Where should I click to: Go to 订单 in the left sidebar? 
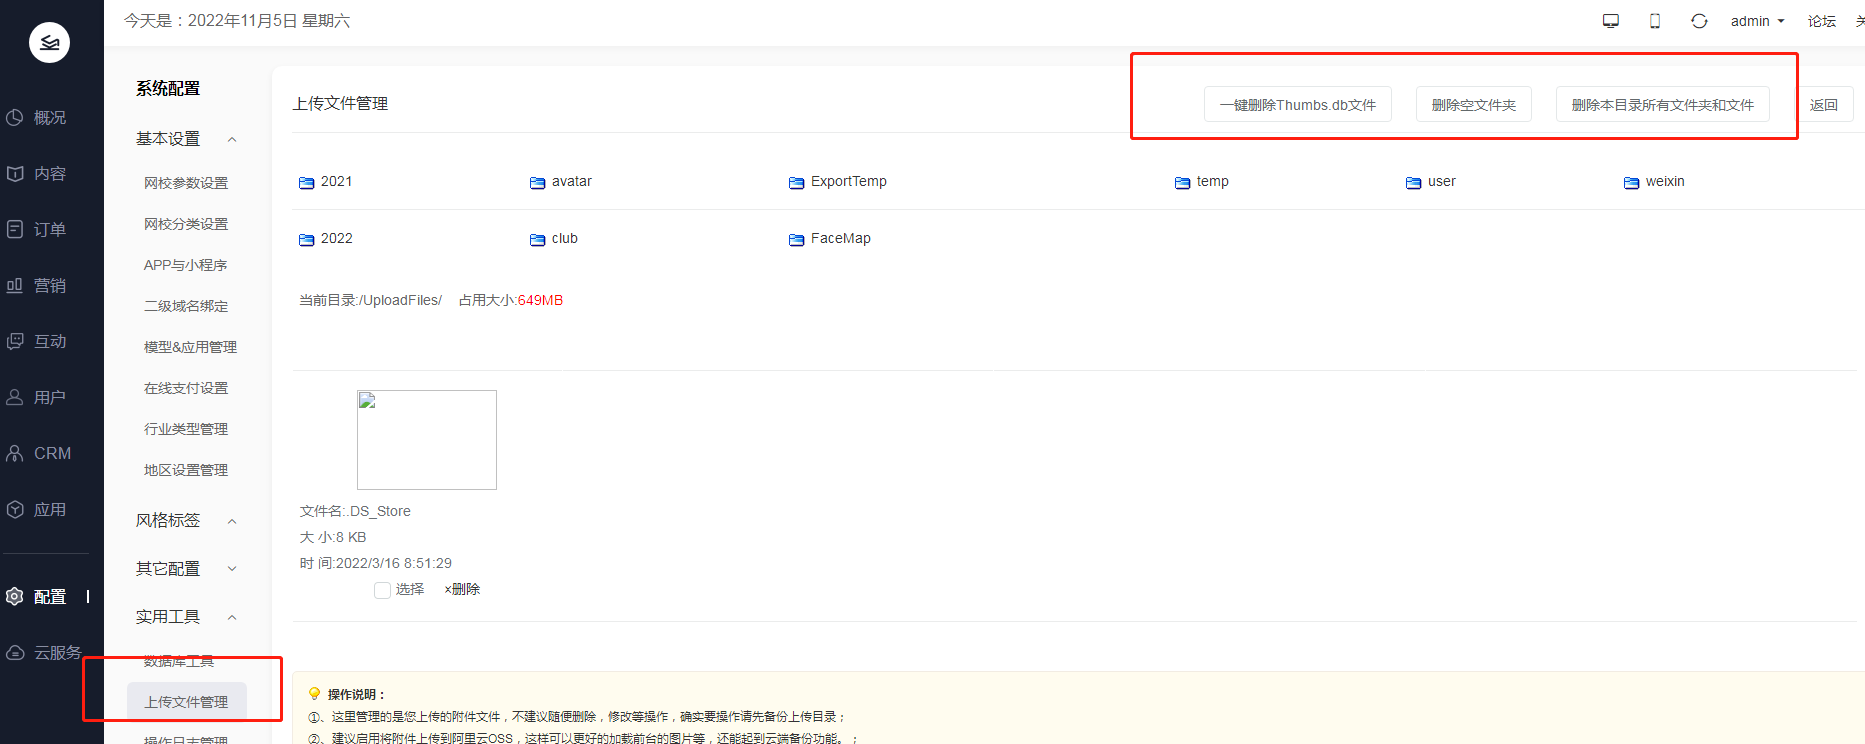[49, 230]
